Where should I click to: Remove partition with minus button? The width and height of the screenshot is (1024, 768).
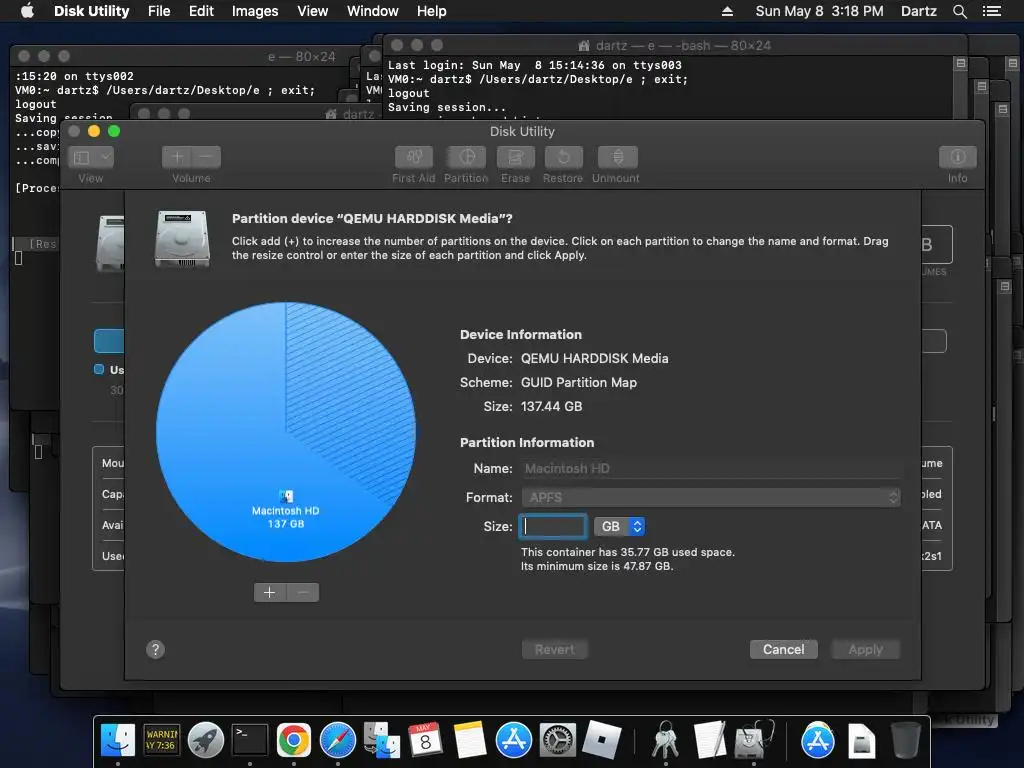pyautogui.click(x=303, y=592)
